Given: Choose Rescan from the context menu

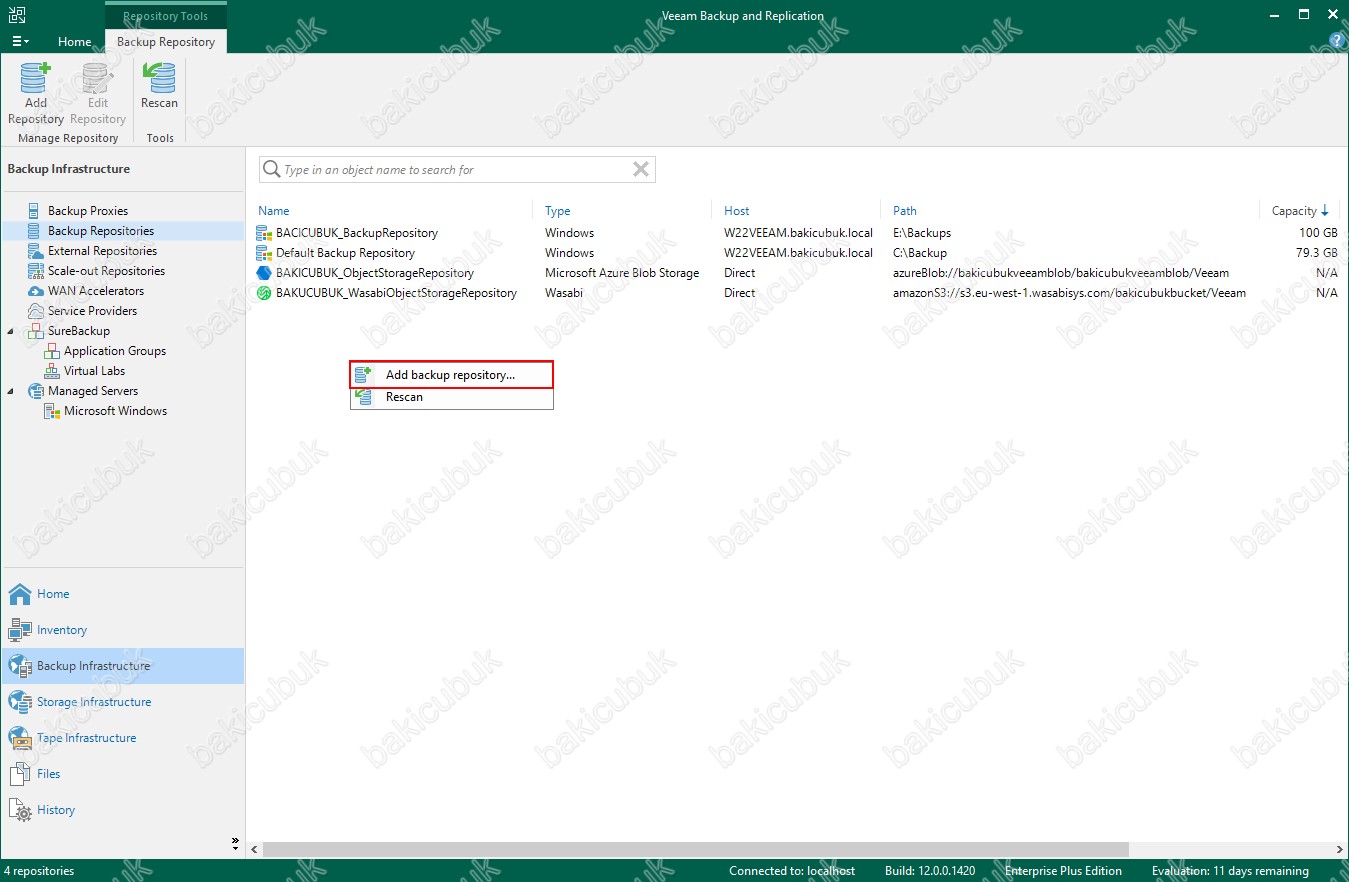Looking at the screenshot, I should pyautogui.click(x=451, y=397).
